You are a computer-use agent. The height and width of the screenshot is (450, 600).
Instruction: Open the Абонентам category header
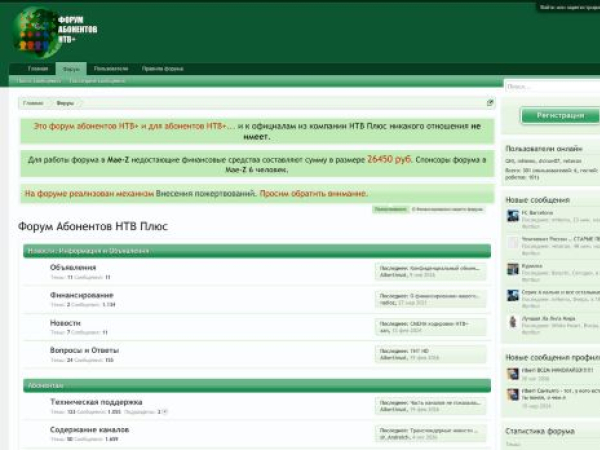(46, 385)
